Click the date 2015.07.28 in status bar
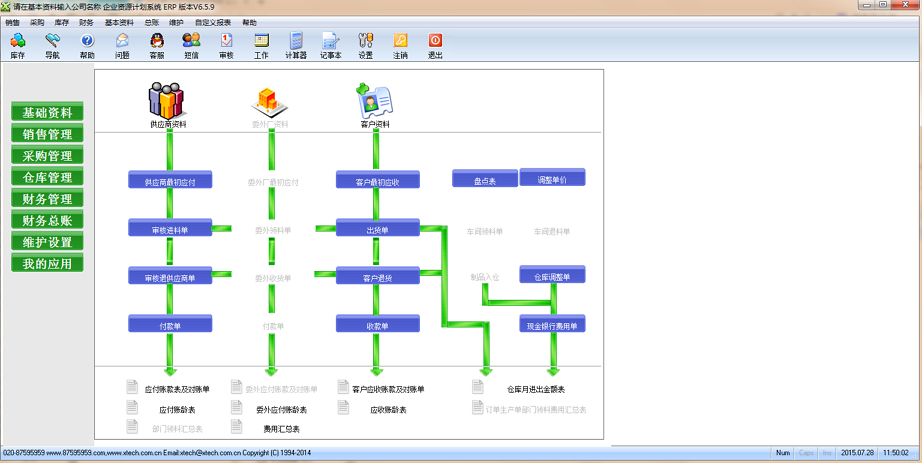This screenshot has width=922, height=463. click(857, 453)
